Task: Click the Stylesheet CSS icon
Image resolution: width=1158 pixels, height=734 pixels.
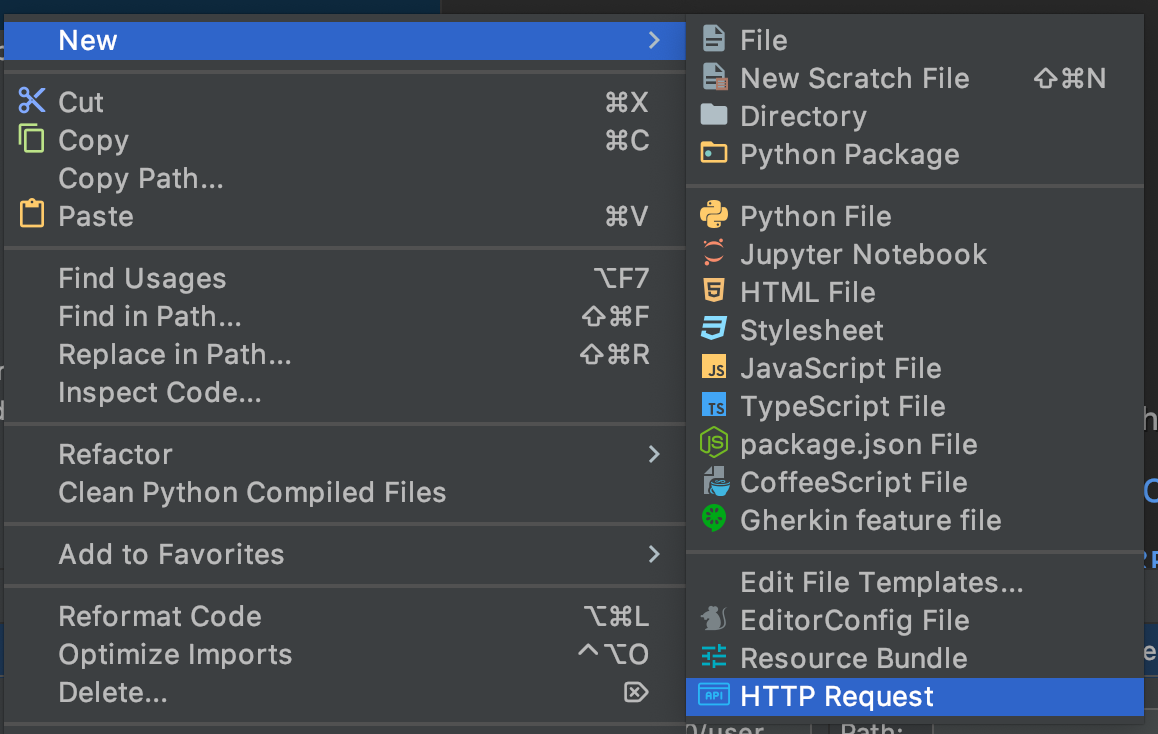Action: pos(713,330)
